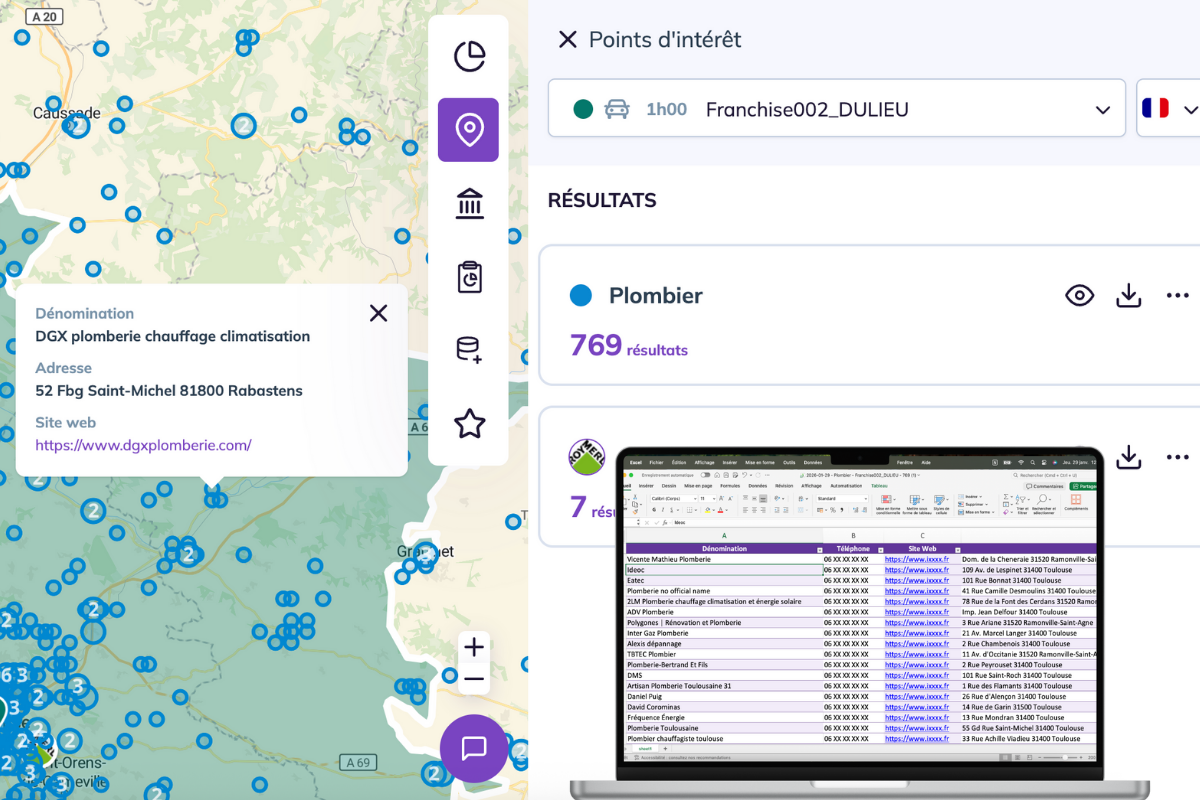Open the clipboard report icon

(469, 277)
